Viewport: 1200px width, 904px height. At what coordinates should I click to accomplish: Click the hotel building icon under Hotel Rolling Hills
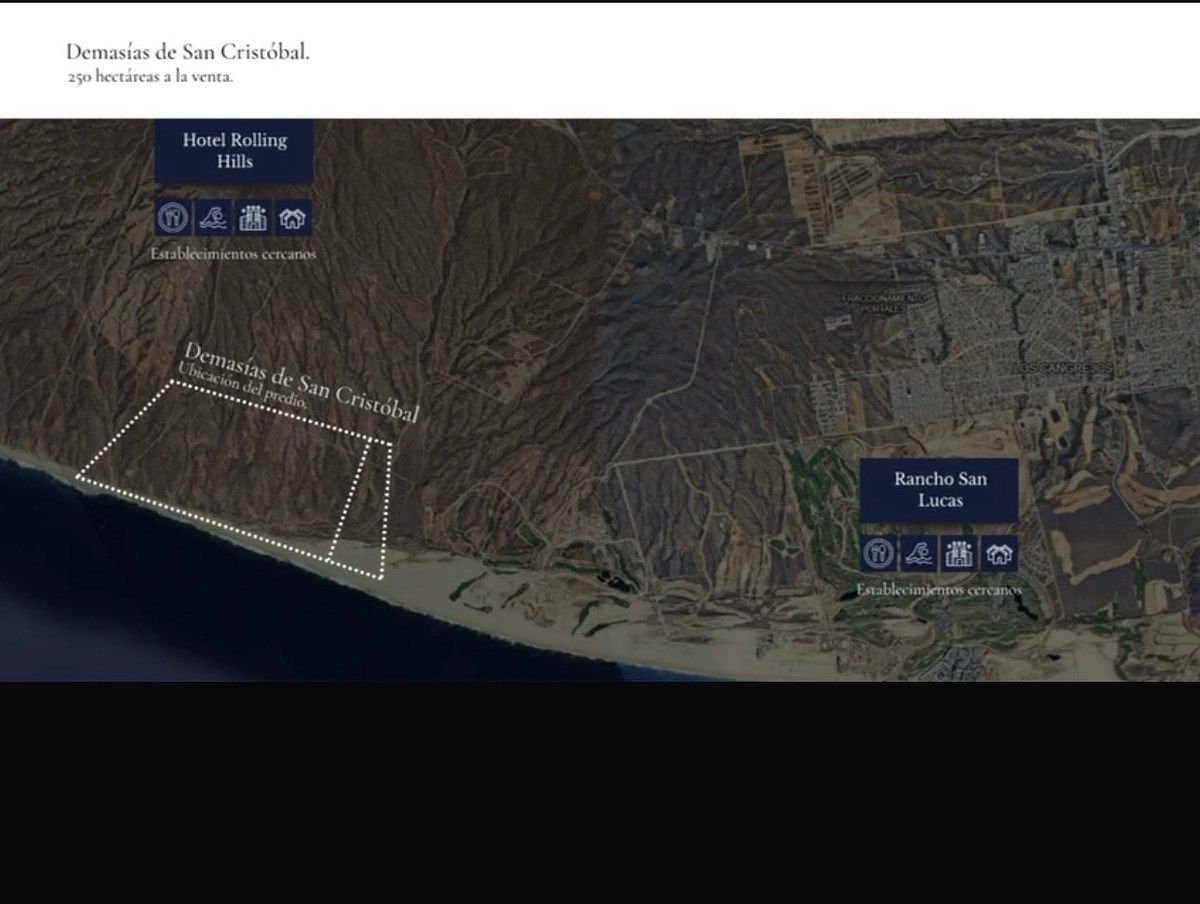[x=254, y=216]
